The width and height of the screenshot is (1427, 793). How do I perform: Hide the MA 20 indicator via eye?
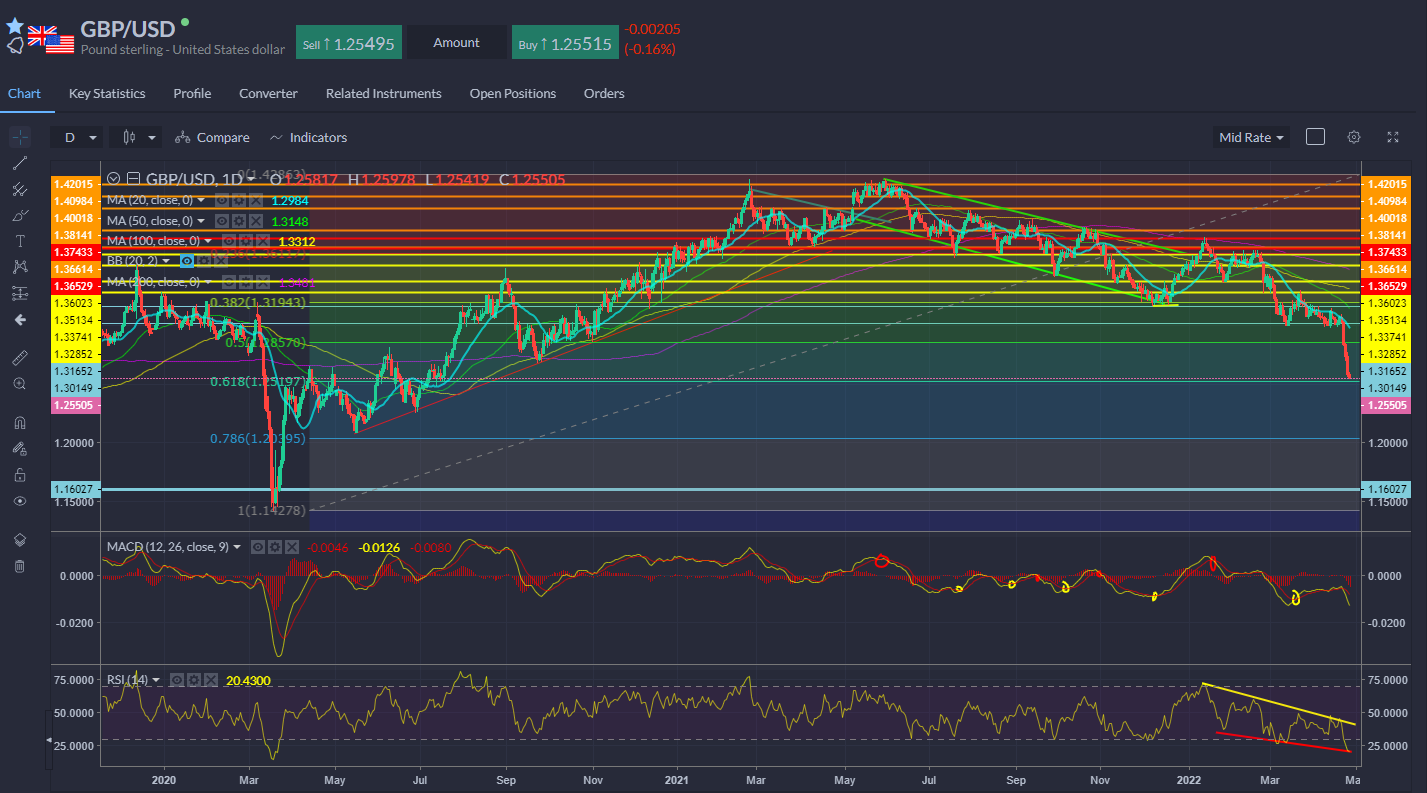tap(224, 200)
